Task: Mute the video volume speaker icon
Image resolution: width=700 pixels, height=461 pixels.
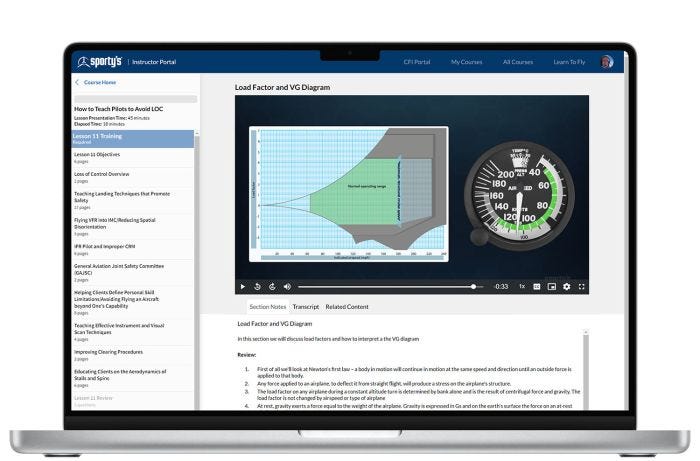Action: tap(287, 286)
